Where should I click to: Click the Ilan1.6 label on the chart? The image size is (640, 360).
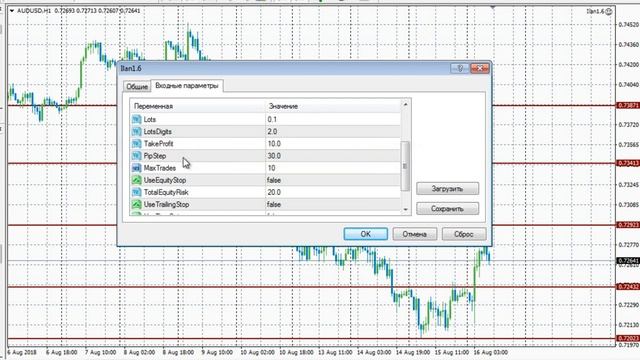[x=595, y=11]
